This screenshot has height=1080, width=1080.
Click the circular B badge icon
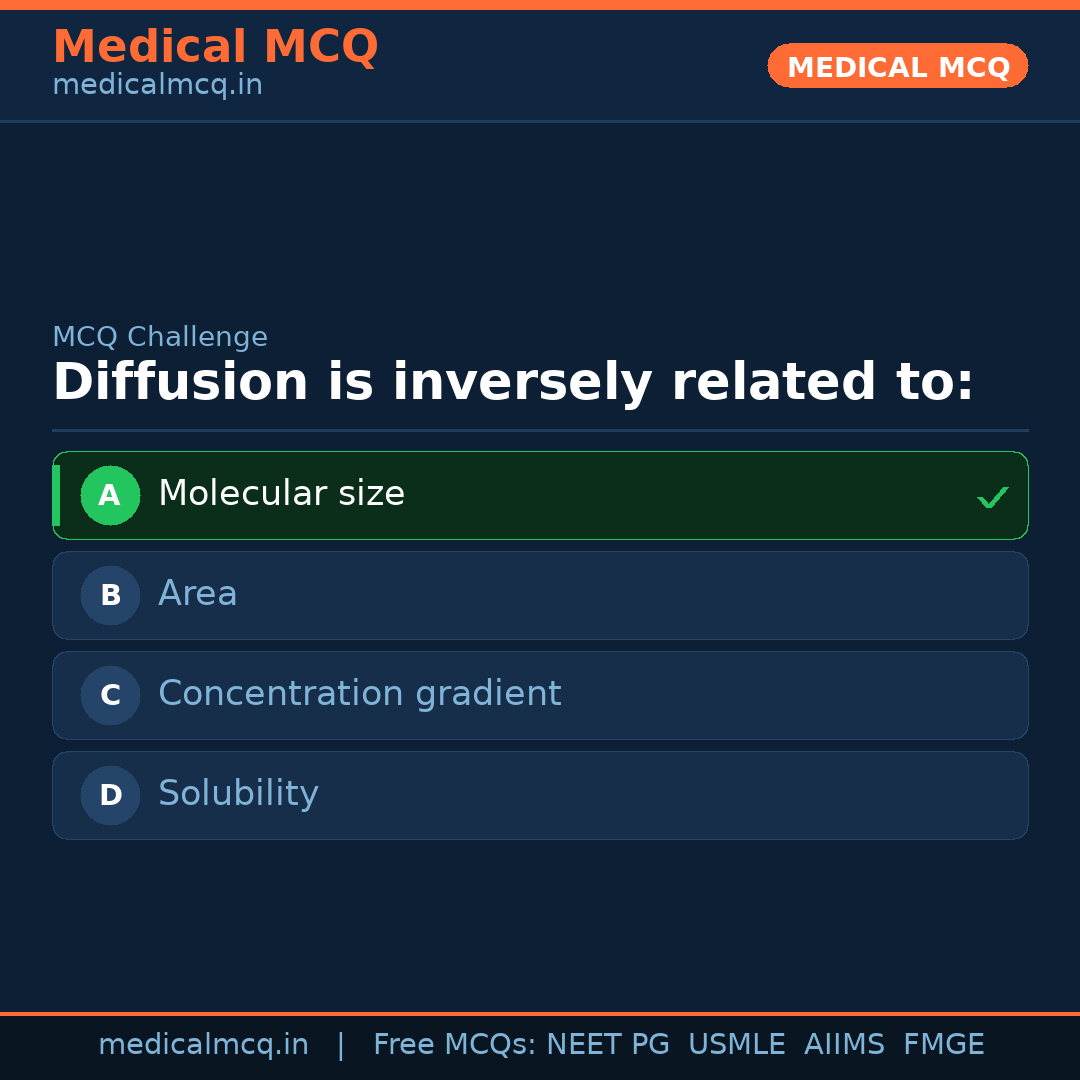[x=110, y=595]
